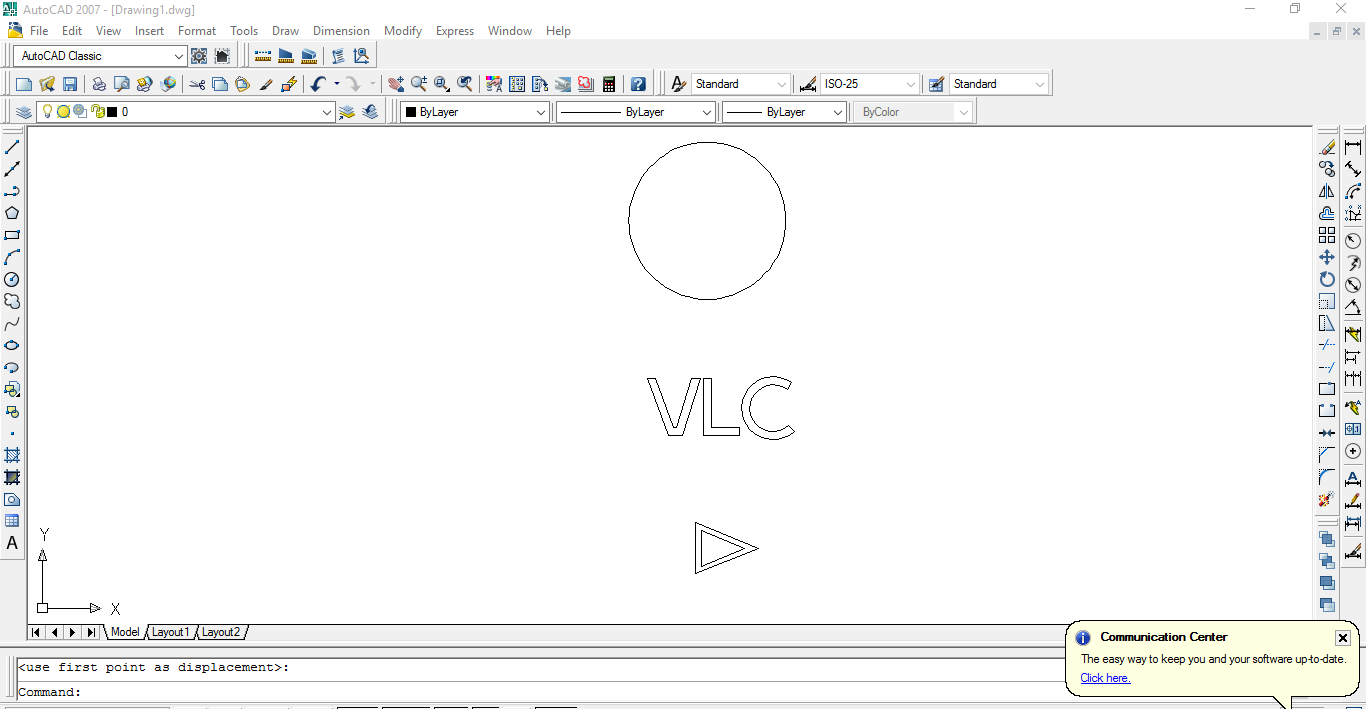The image size is (1366, 709).
Task: Select the Table tool
Action: click(12, 521)
